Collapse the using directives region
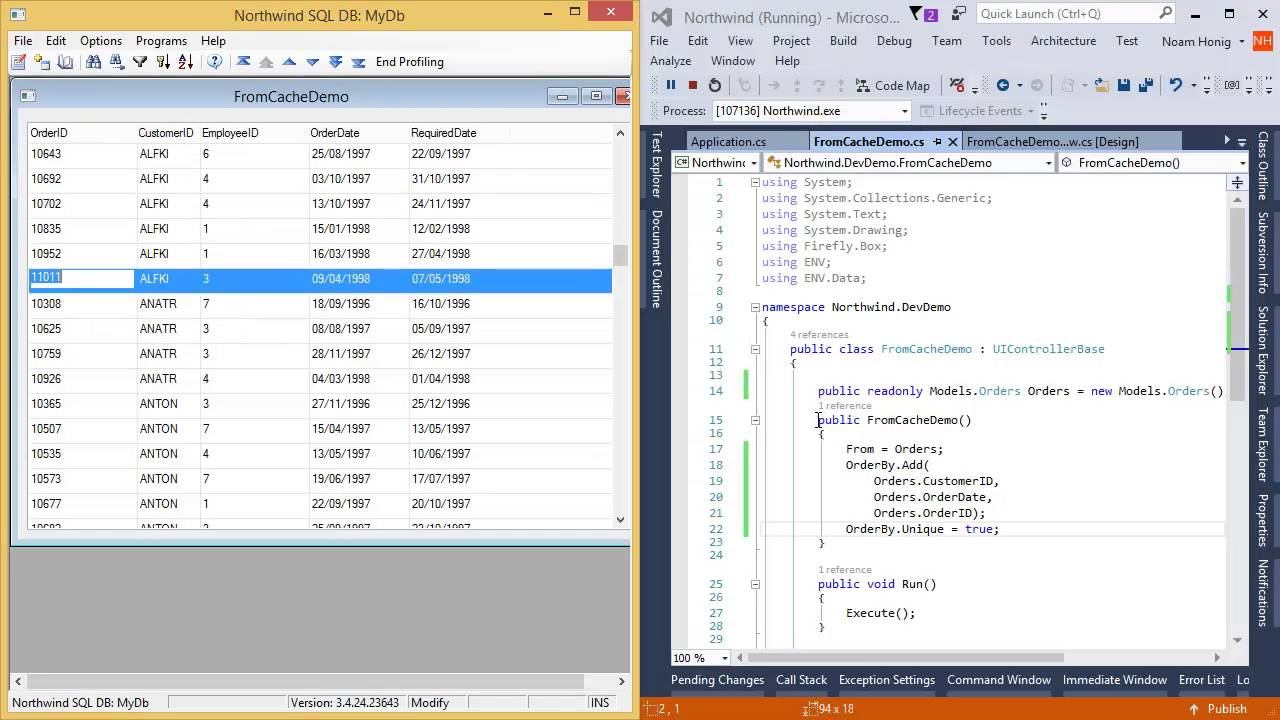Screen dimensions: 1280x720 coord(755,183)
